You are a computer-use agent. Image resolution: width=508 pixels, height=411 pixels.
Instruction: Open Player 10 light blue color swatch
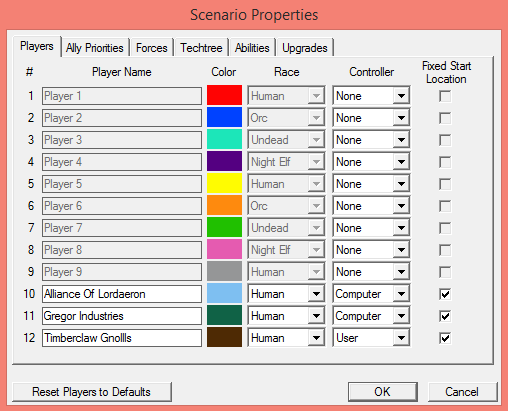point(224,294)
